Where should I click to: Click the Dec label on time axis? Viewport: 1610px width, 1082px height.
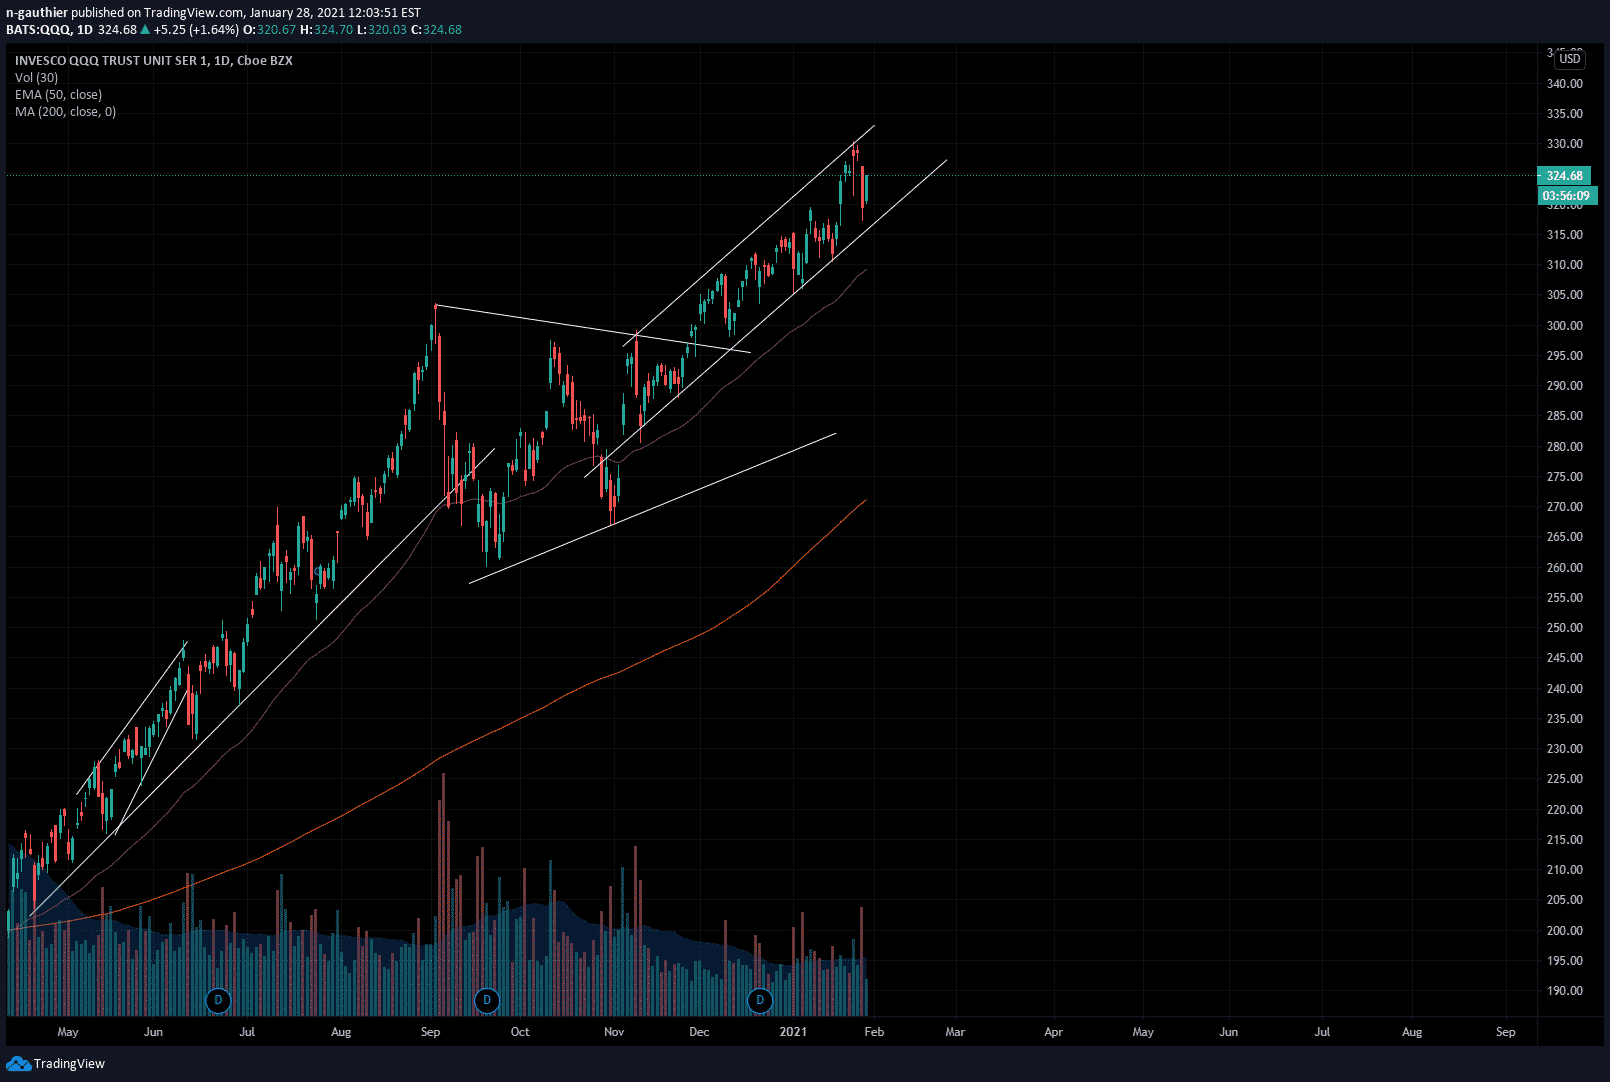coord(699,1032)
